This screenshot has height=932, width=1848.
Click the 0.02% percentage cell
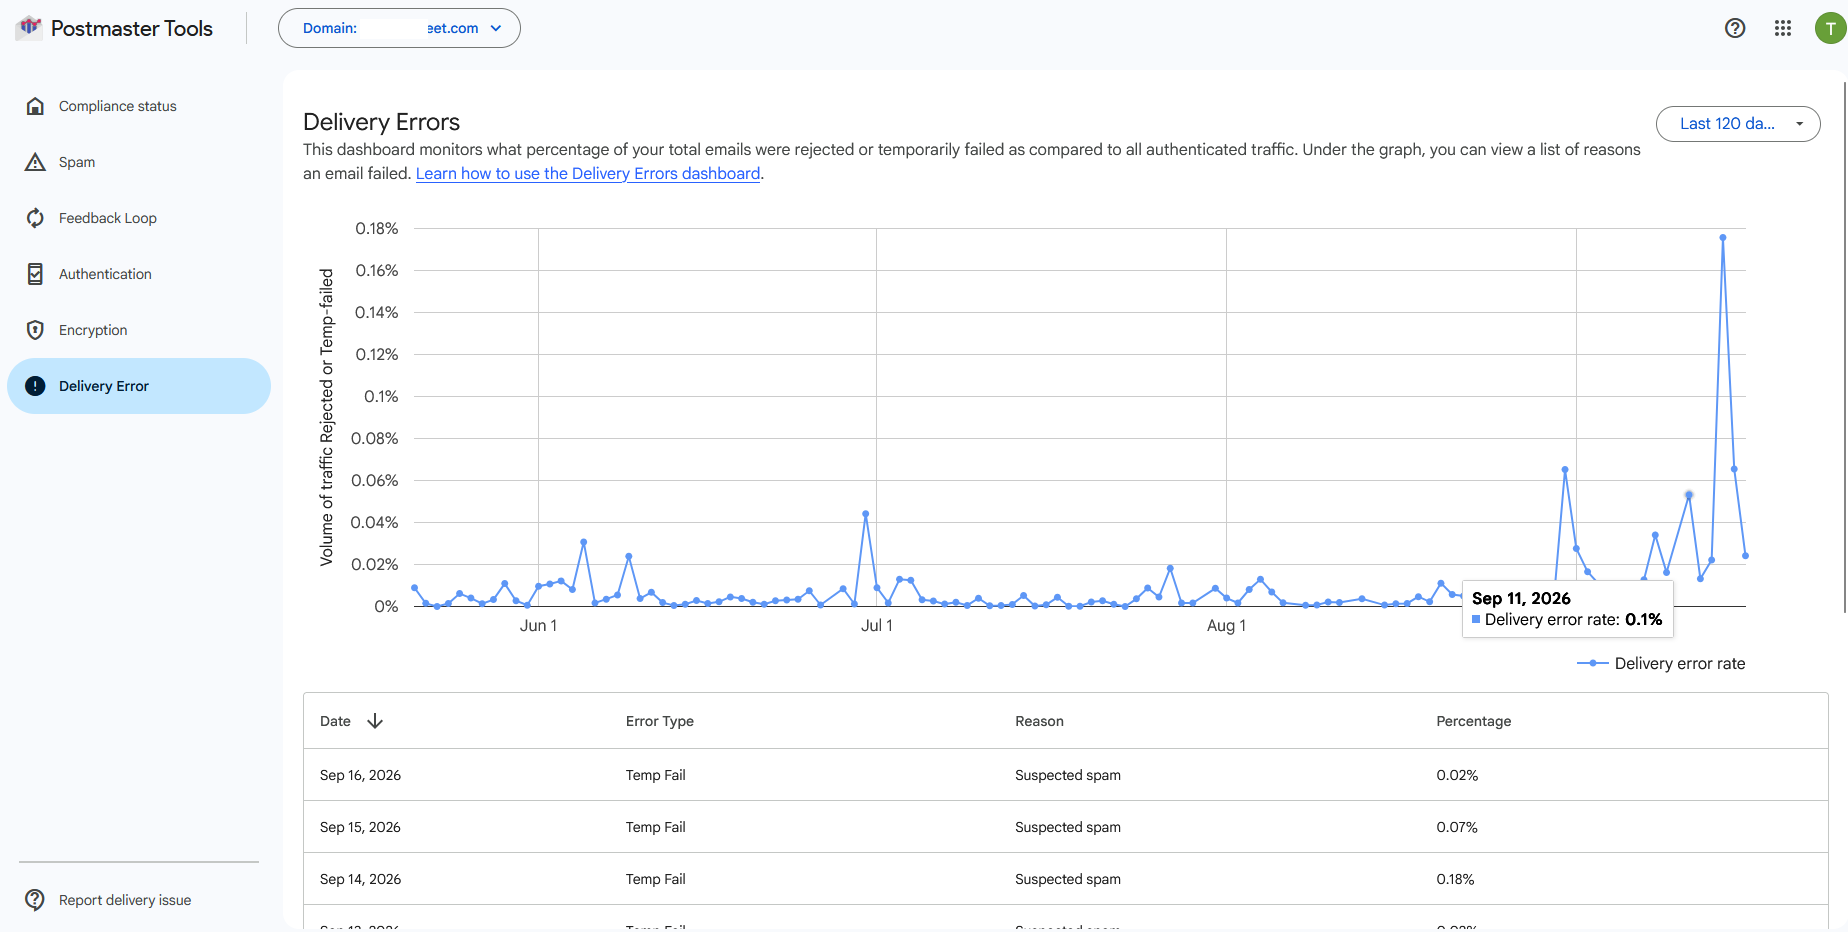click(x=1457, y=775)
